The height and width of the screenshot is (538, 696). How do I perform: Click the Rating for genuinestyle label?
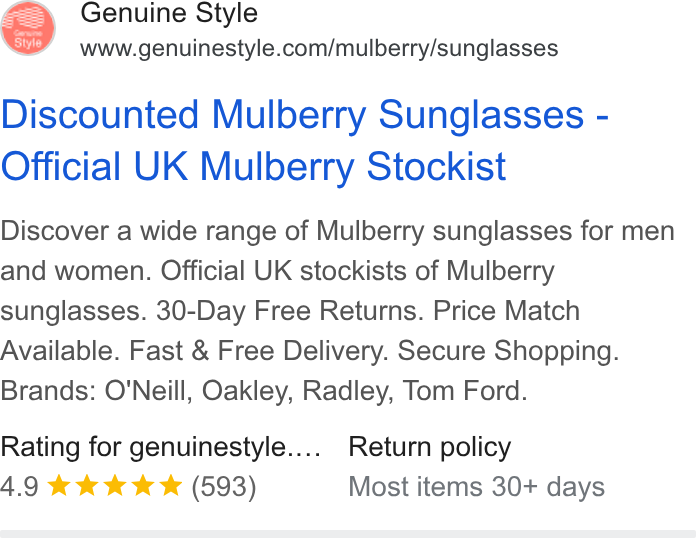[x=161, y=447]
